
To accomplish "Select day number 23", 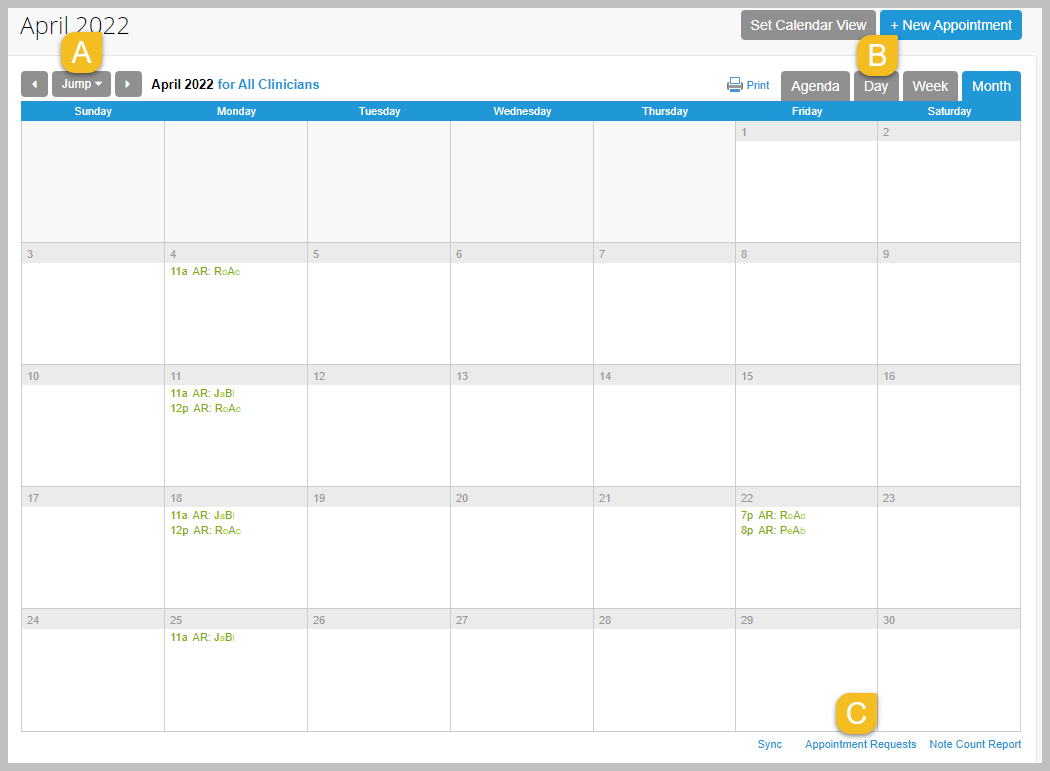I will point(889,498).
